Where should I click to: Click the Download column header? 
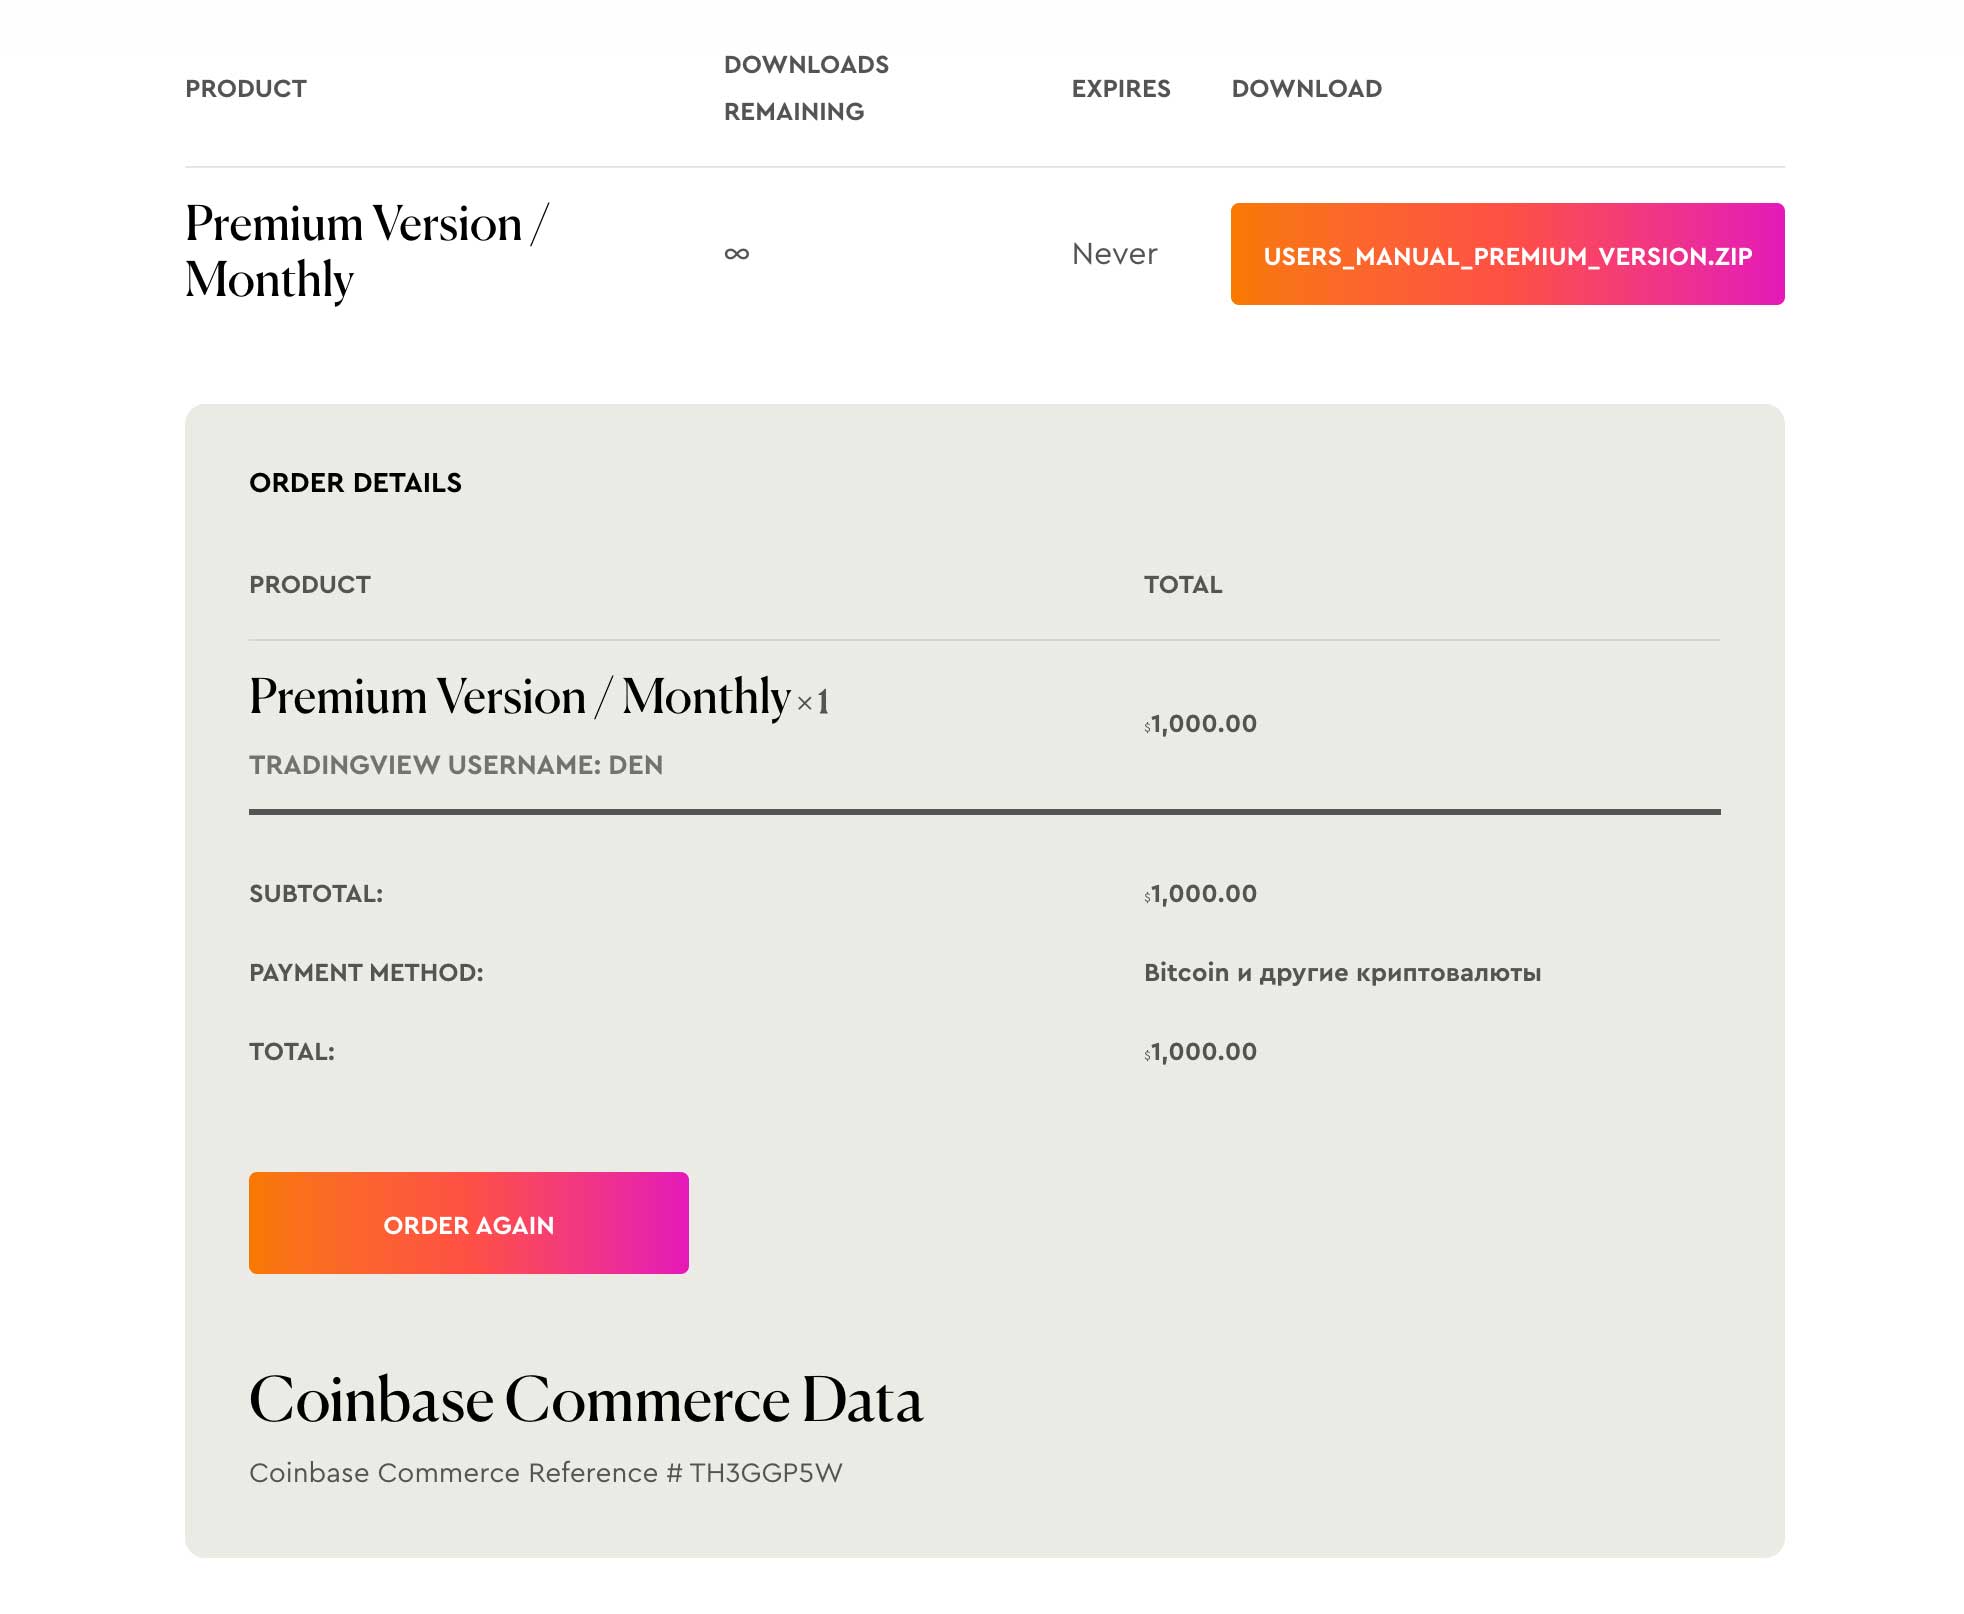(1306, 89)
